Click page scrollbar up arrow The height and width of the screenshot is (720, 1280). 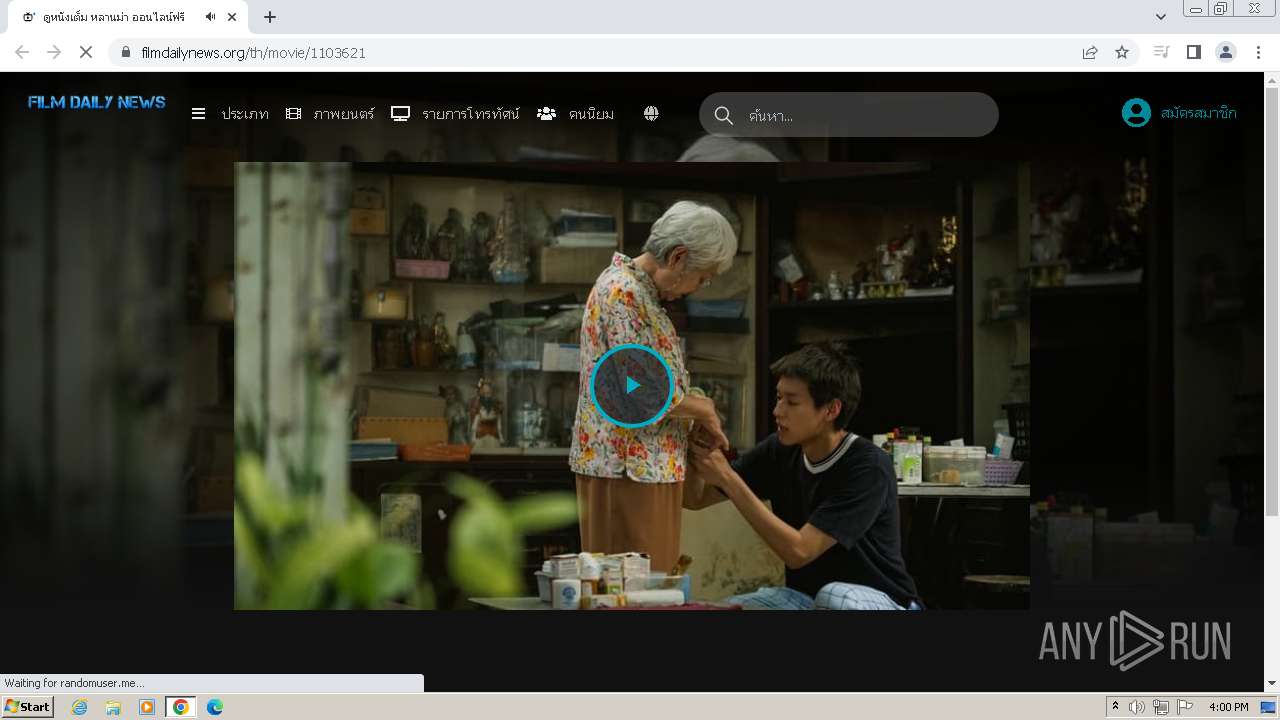tap(1272, 79)
